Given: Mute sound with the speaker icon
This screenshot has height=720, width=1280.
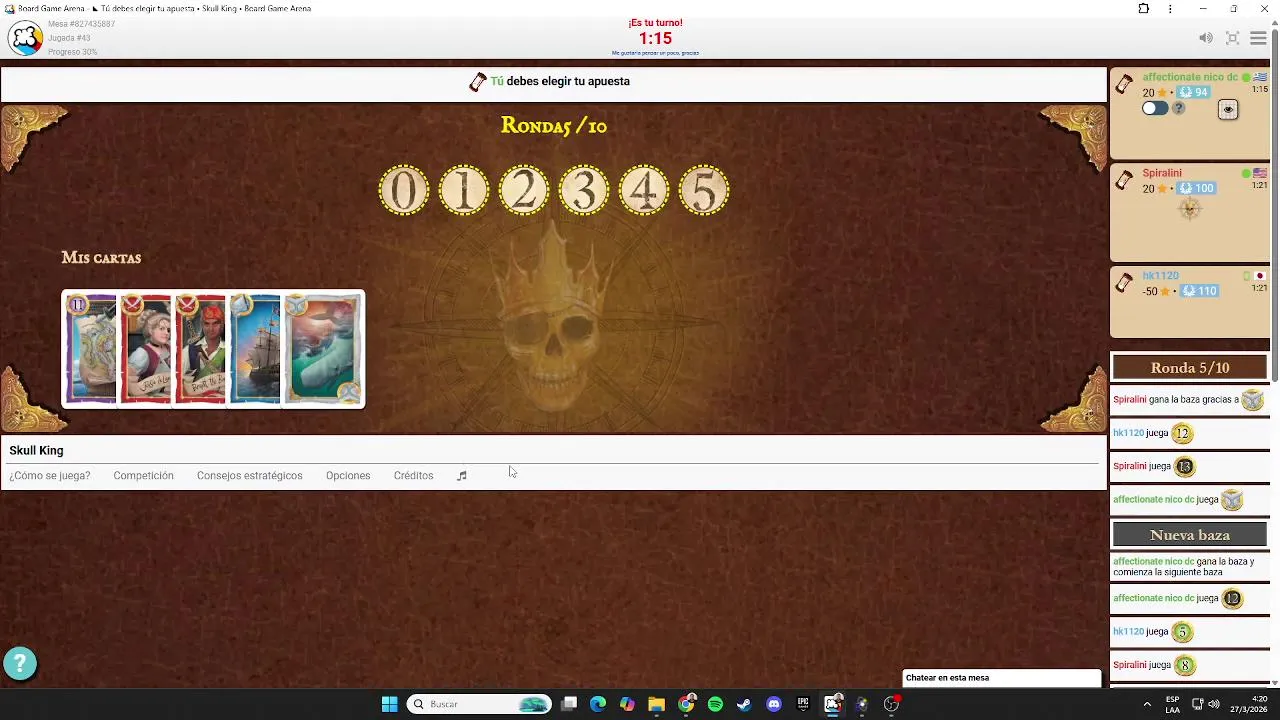Looking at the screenshot, I should (x=1206, y=38).
